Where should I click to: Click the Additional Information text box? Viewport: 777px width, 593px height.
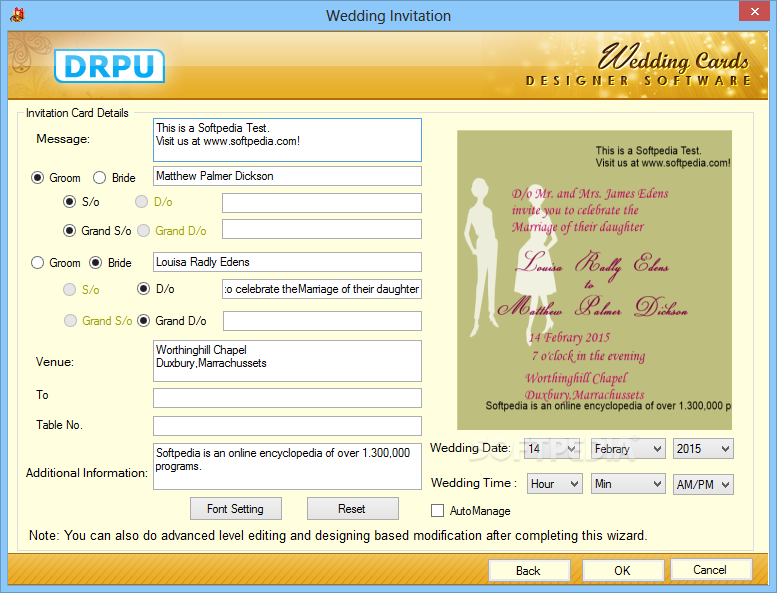tap(287, 466)
